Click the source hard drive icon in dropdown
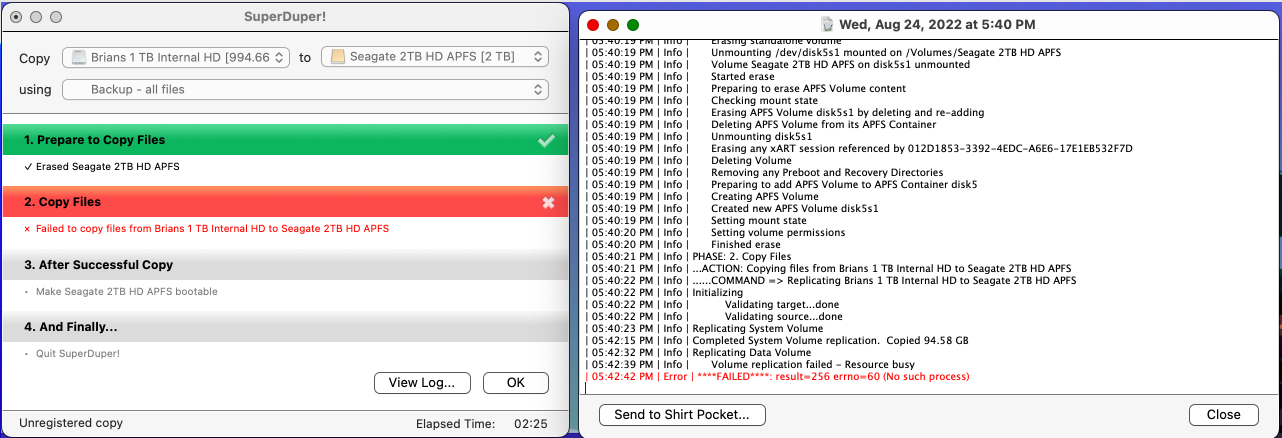This screenshot has width=1282, height=438. coord(79,58)
